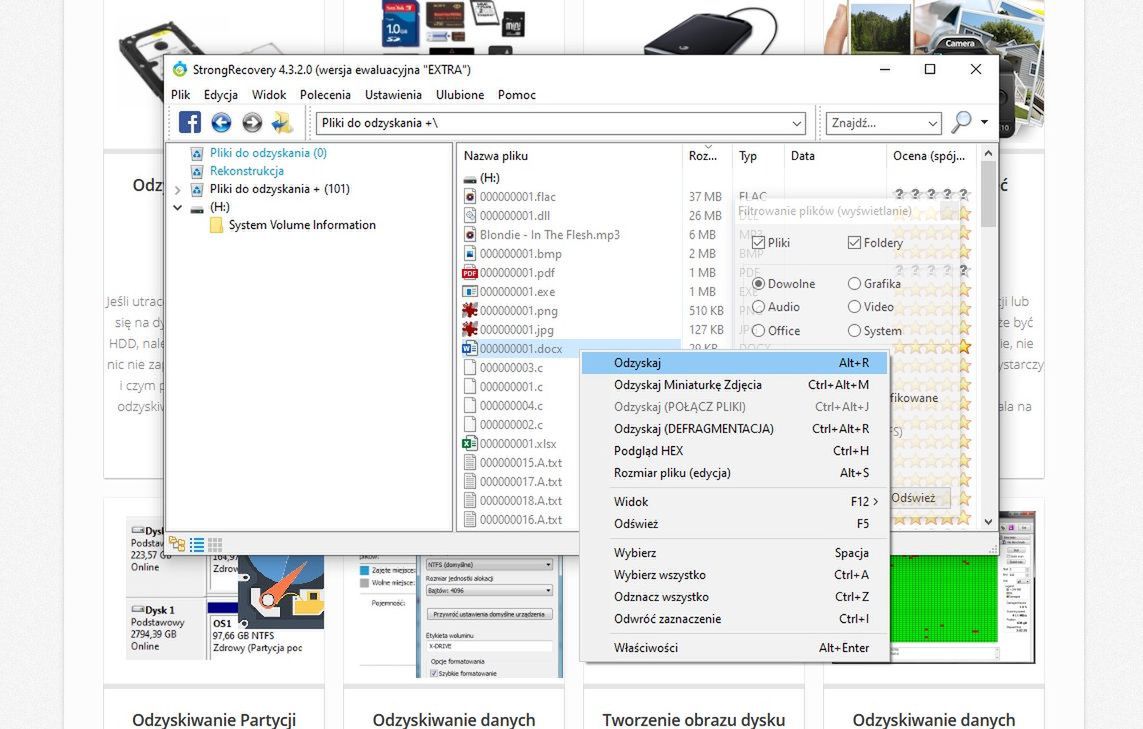
Task: Switch to the list view icon
Action: [x=197, y=545]
